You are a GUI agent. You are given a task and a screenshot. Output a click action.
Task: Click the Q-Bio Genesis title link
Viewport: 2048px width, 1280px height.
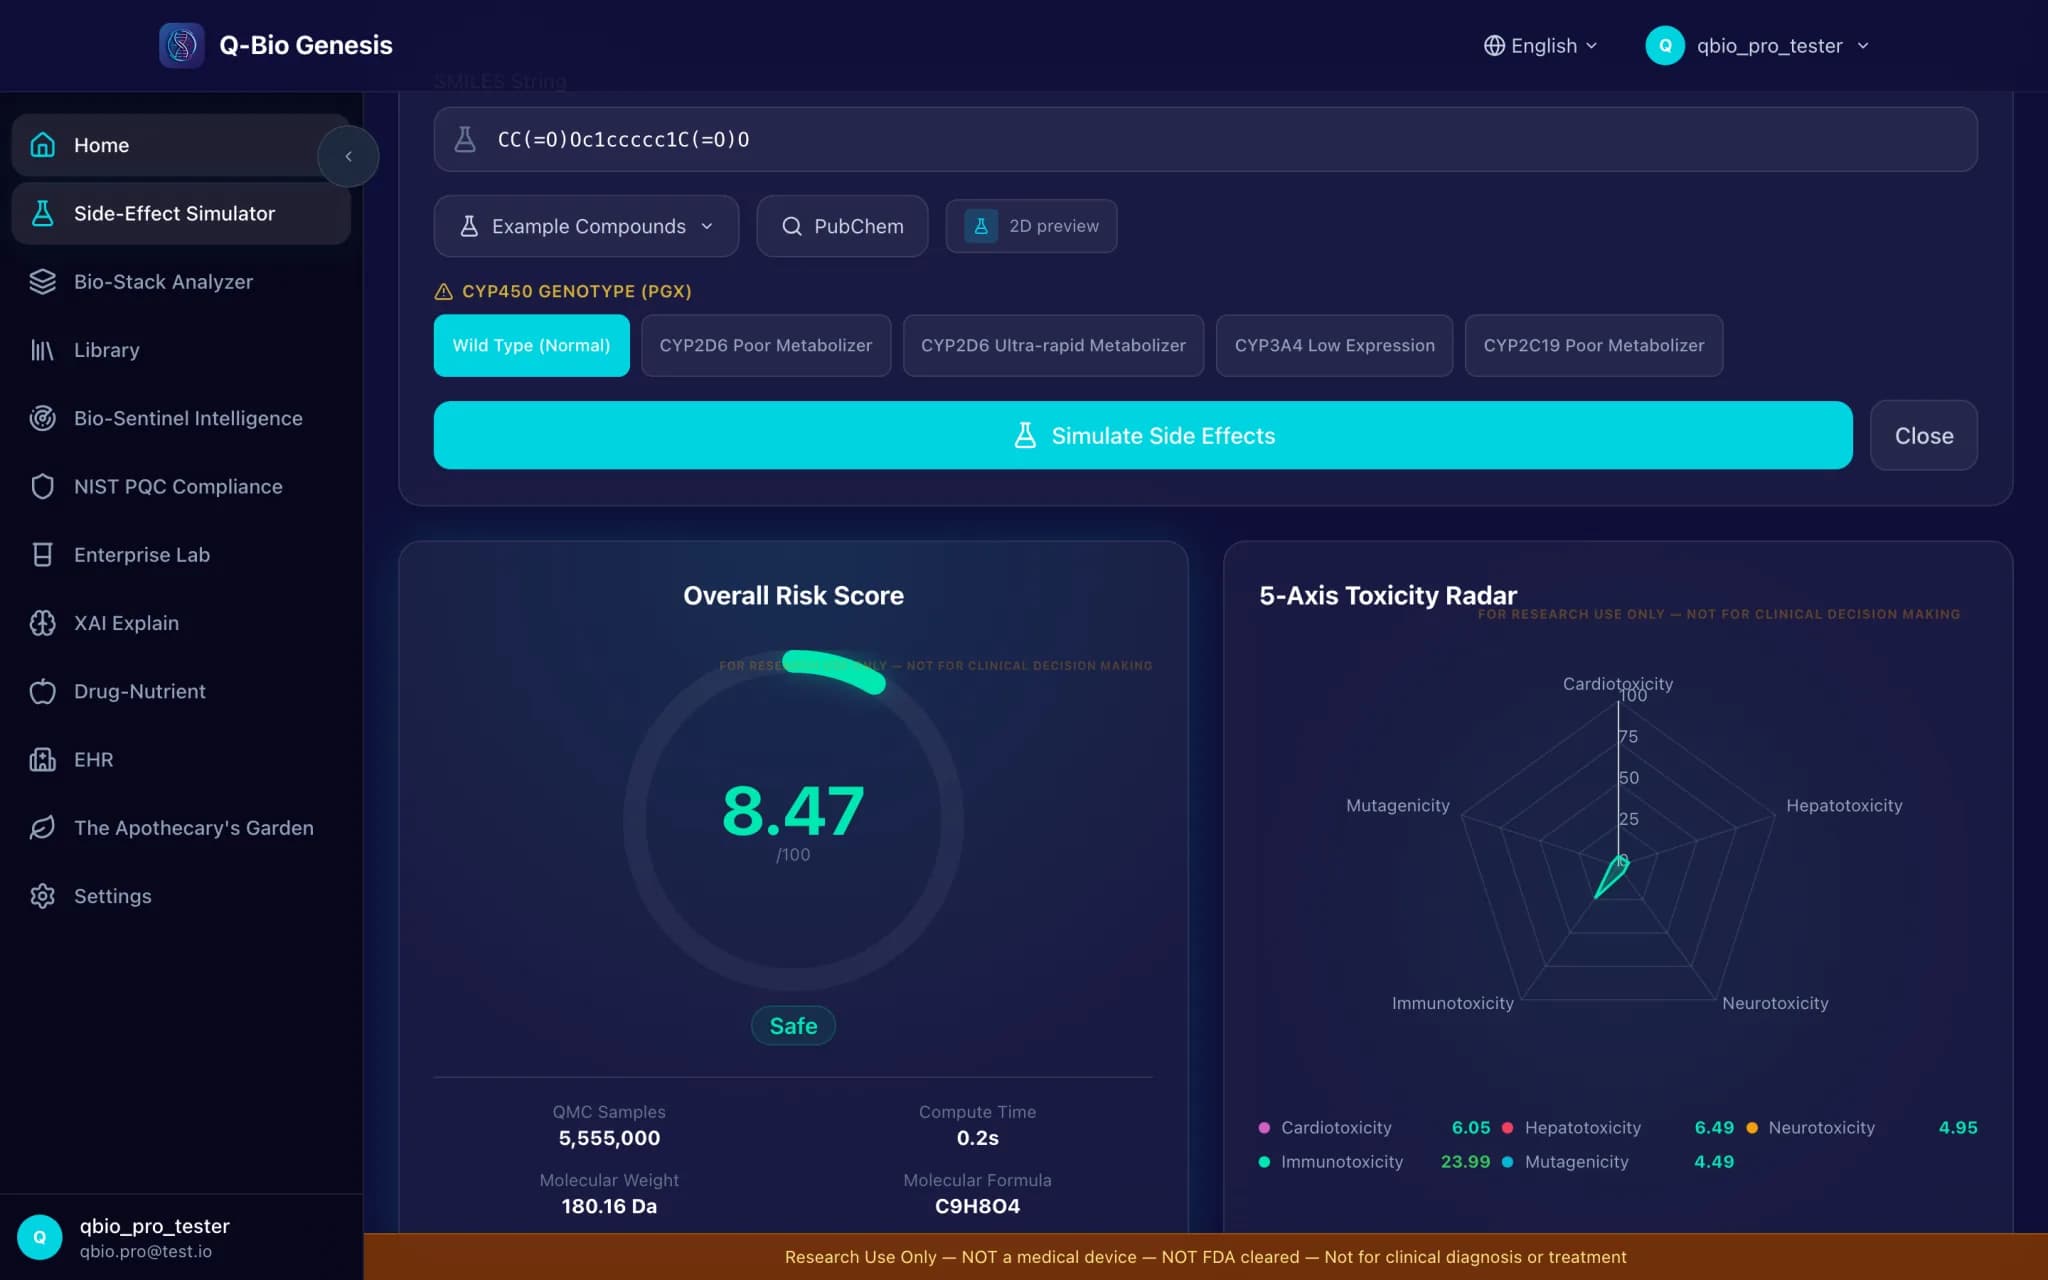coord(306,45)
